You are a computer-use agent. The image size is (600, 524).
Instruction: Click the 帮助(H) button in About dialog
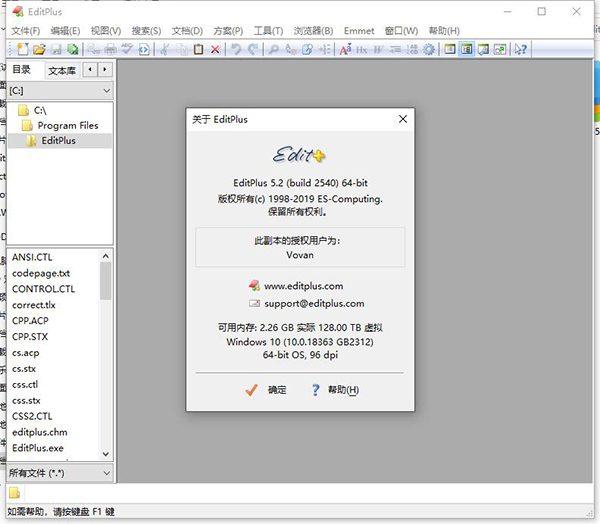(x=334, y=390)
